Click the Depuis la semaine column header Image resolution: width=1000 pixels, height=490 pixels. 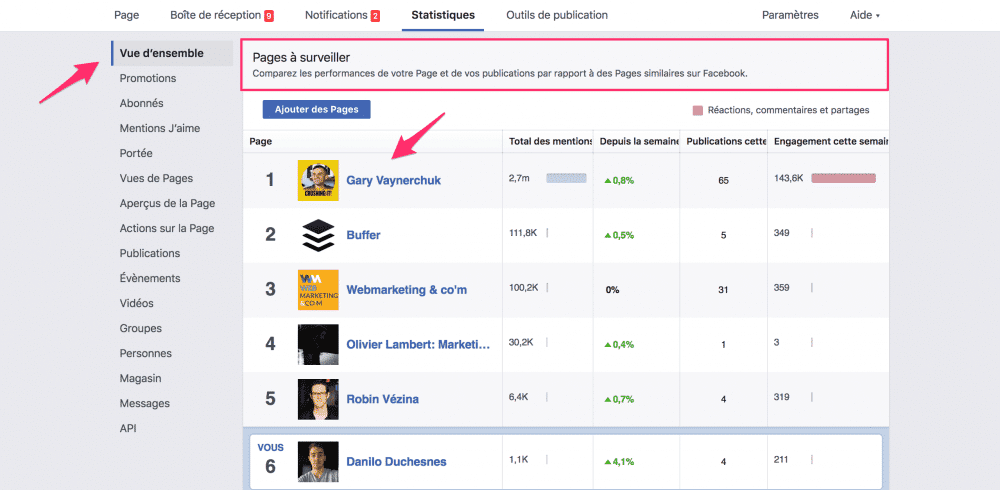[x=637, y=142]
